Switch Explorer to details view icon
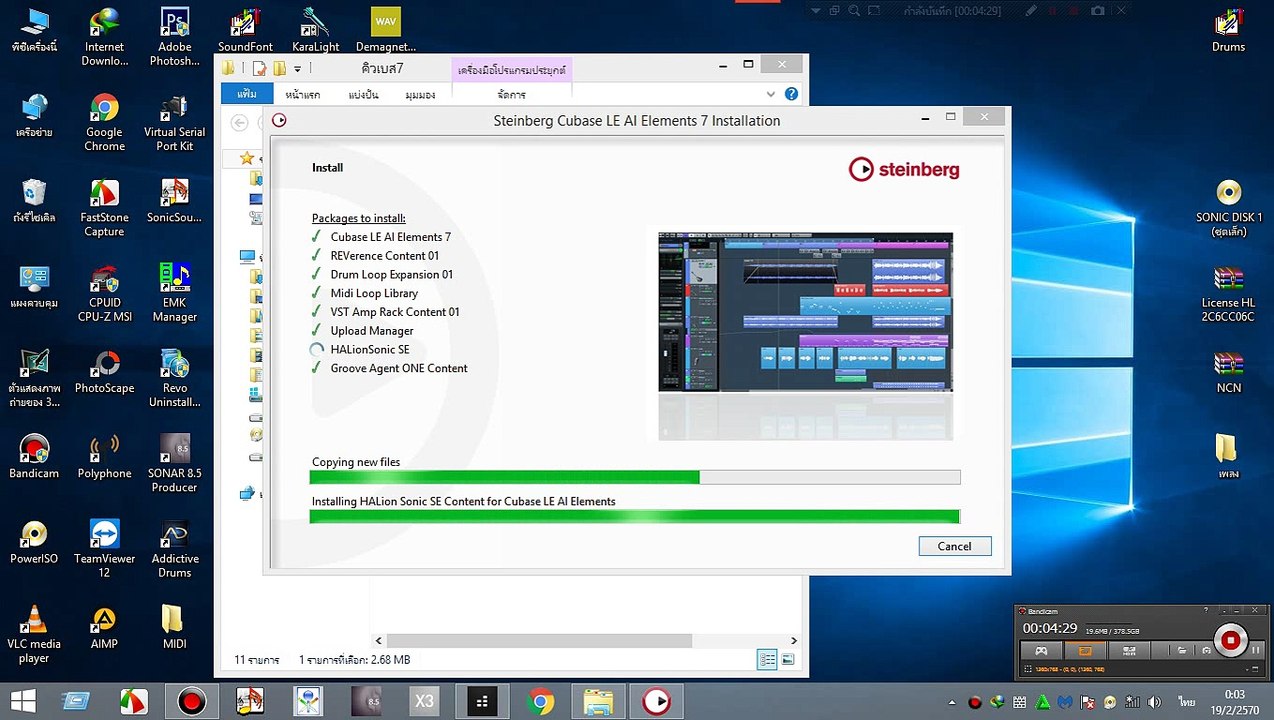1274x720 pixels. 767,659
